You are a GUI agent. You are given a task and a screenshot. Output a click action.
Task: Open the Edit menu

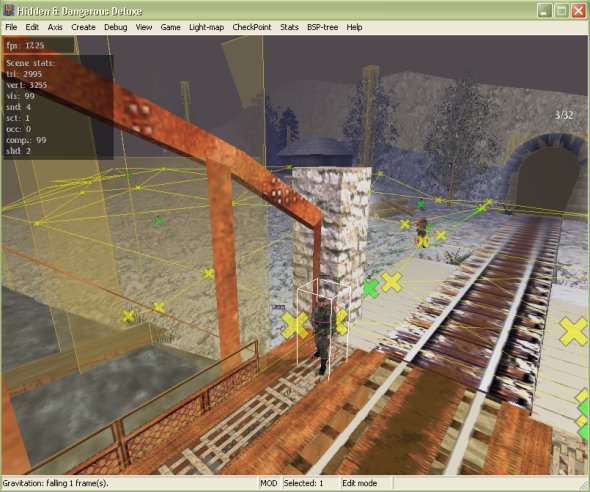tap(32, 27)
